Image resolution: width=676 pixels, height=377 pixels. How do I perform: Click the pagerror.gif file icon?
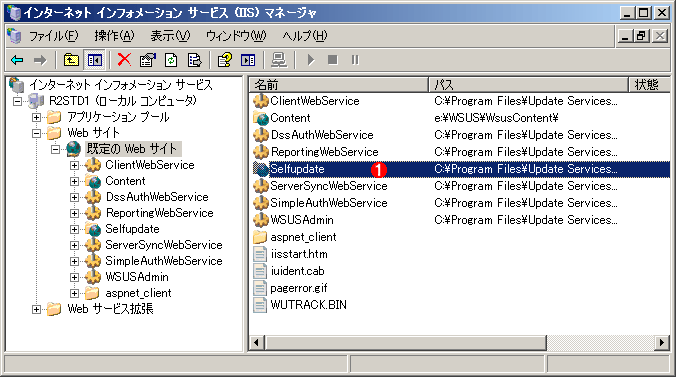[x=260, y=288]
